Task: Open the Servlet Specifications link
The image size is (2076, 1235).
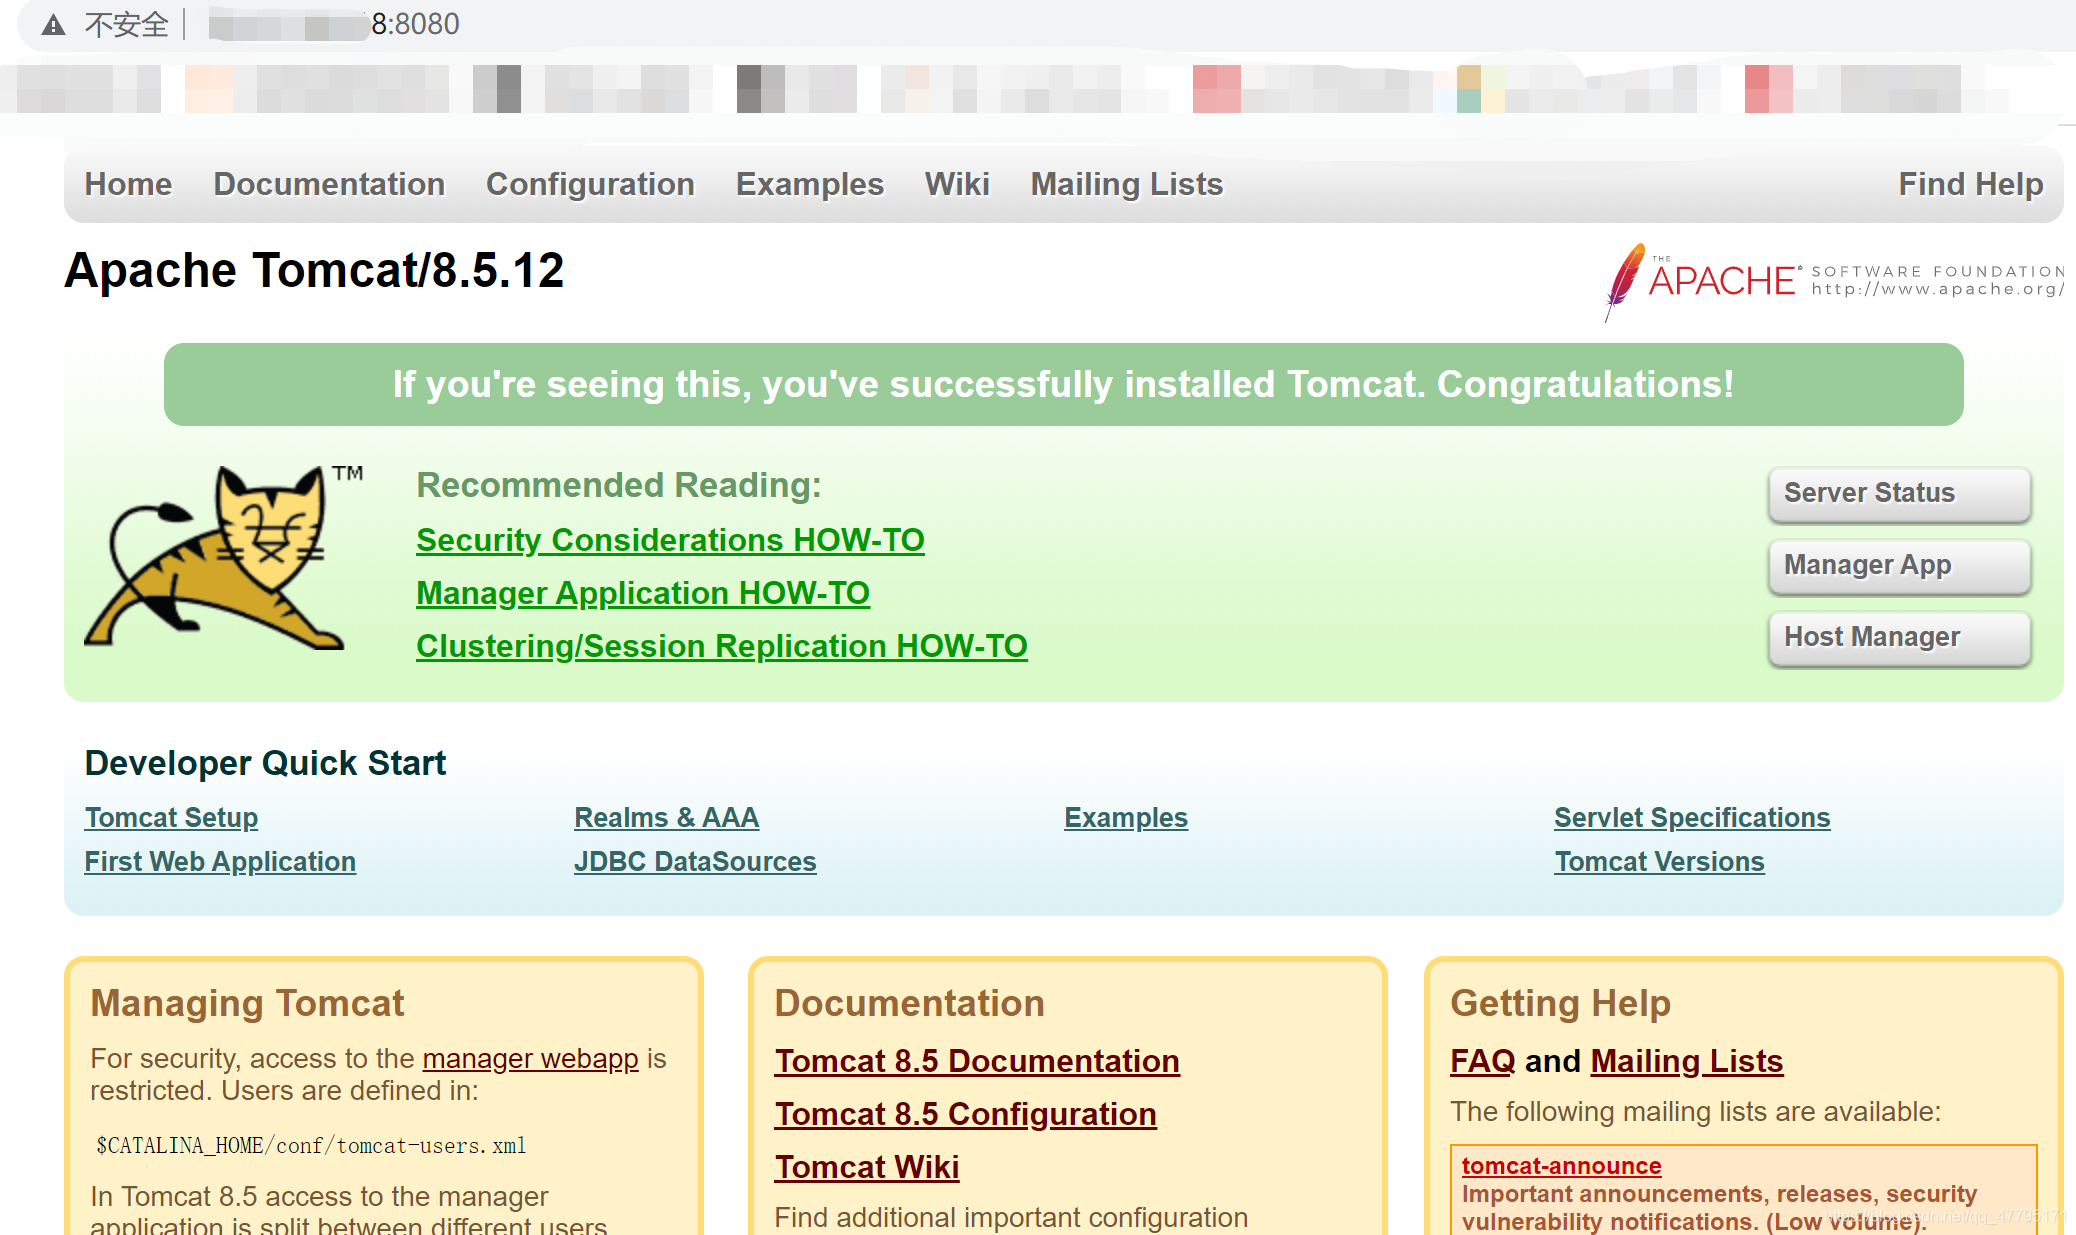Action: coord(1692,817)
